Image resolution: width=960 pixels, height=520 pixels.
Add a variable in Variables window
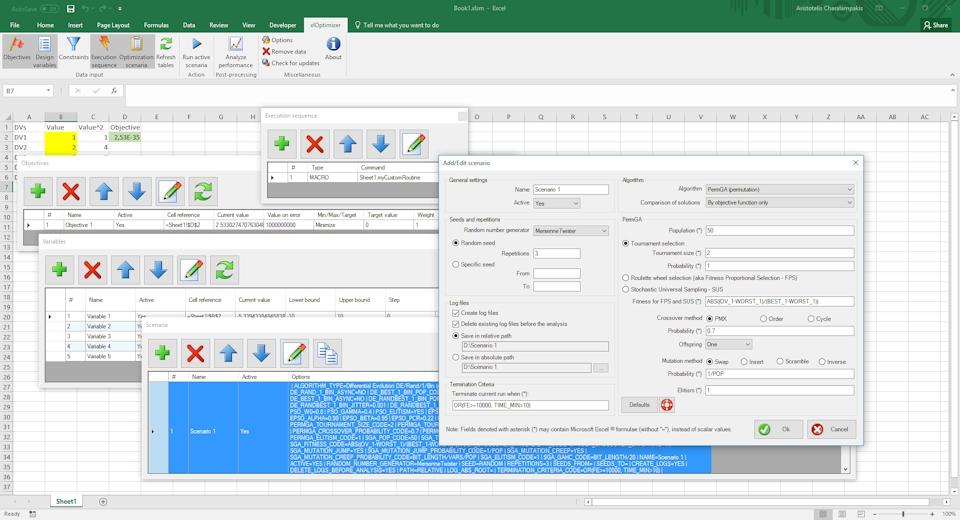[x=59, y=269]
